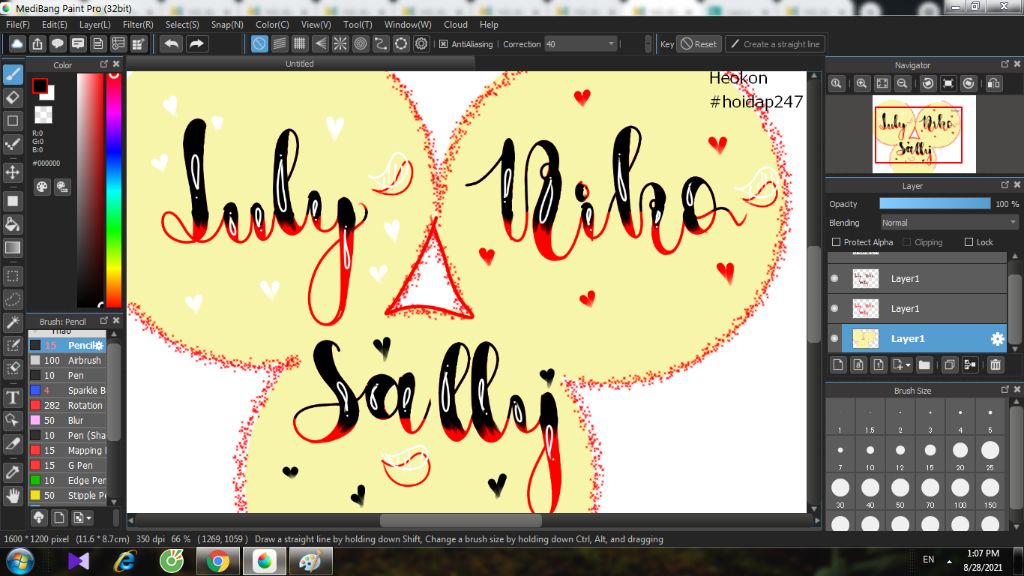Viewport: 1024px width, 576px height.
Task: Enable radial snap guide
Action: 340,44
